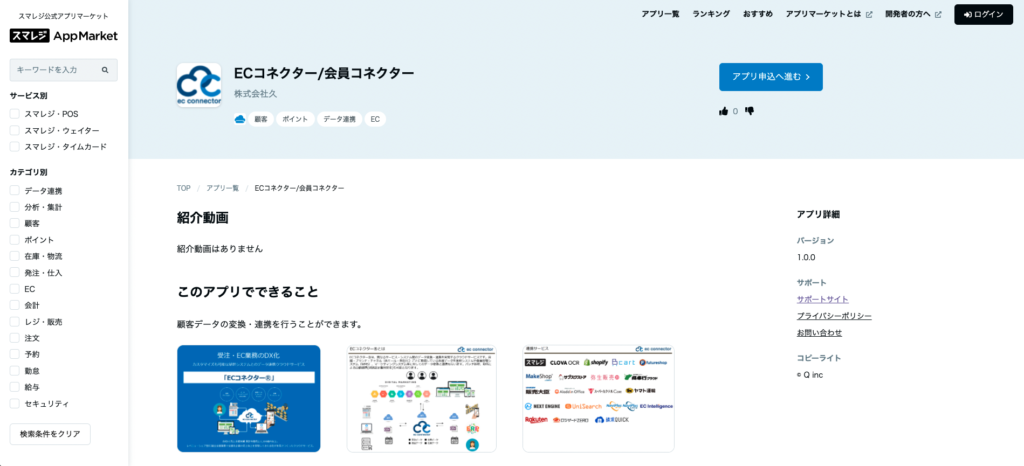
Task: Check the EC category checkbox
Action: click(x=14, y=288)
